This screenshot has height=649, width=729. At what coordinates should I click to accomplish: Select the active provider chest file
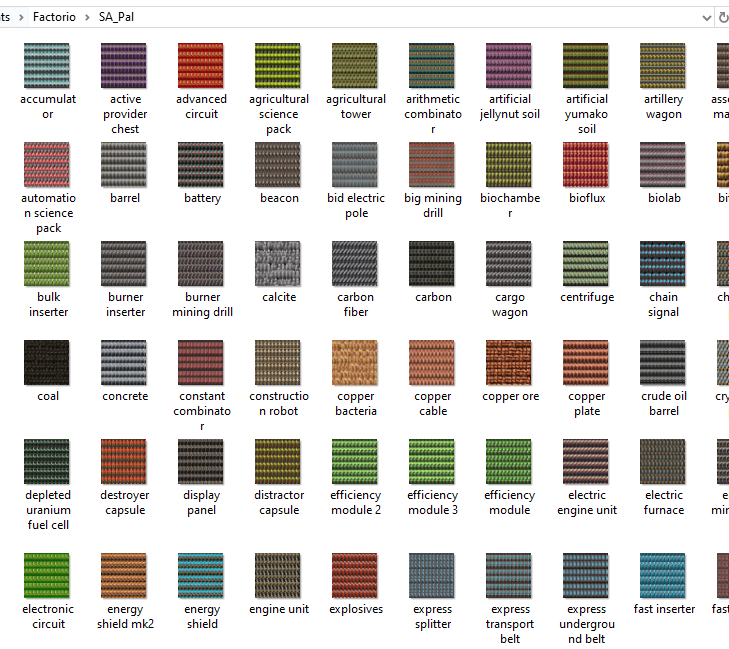coord(124,66)
